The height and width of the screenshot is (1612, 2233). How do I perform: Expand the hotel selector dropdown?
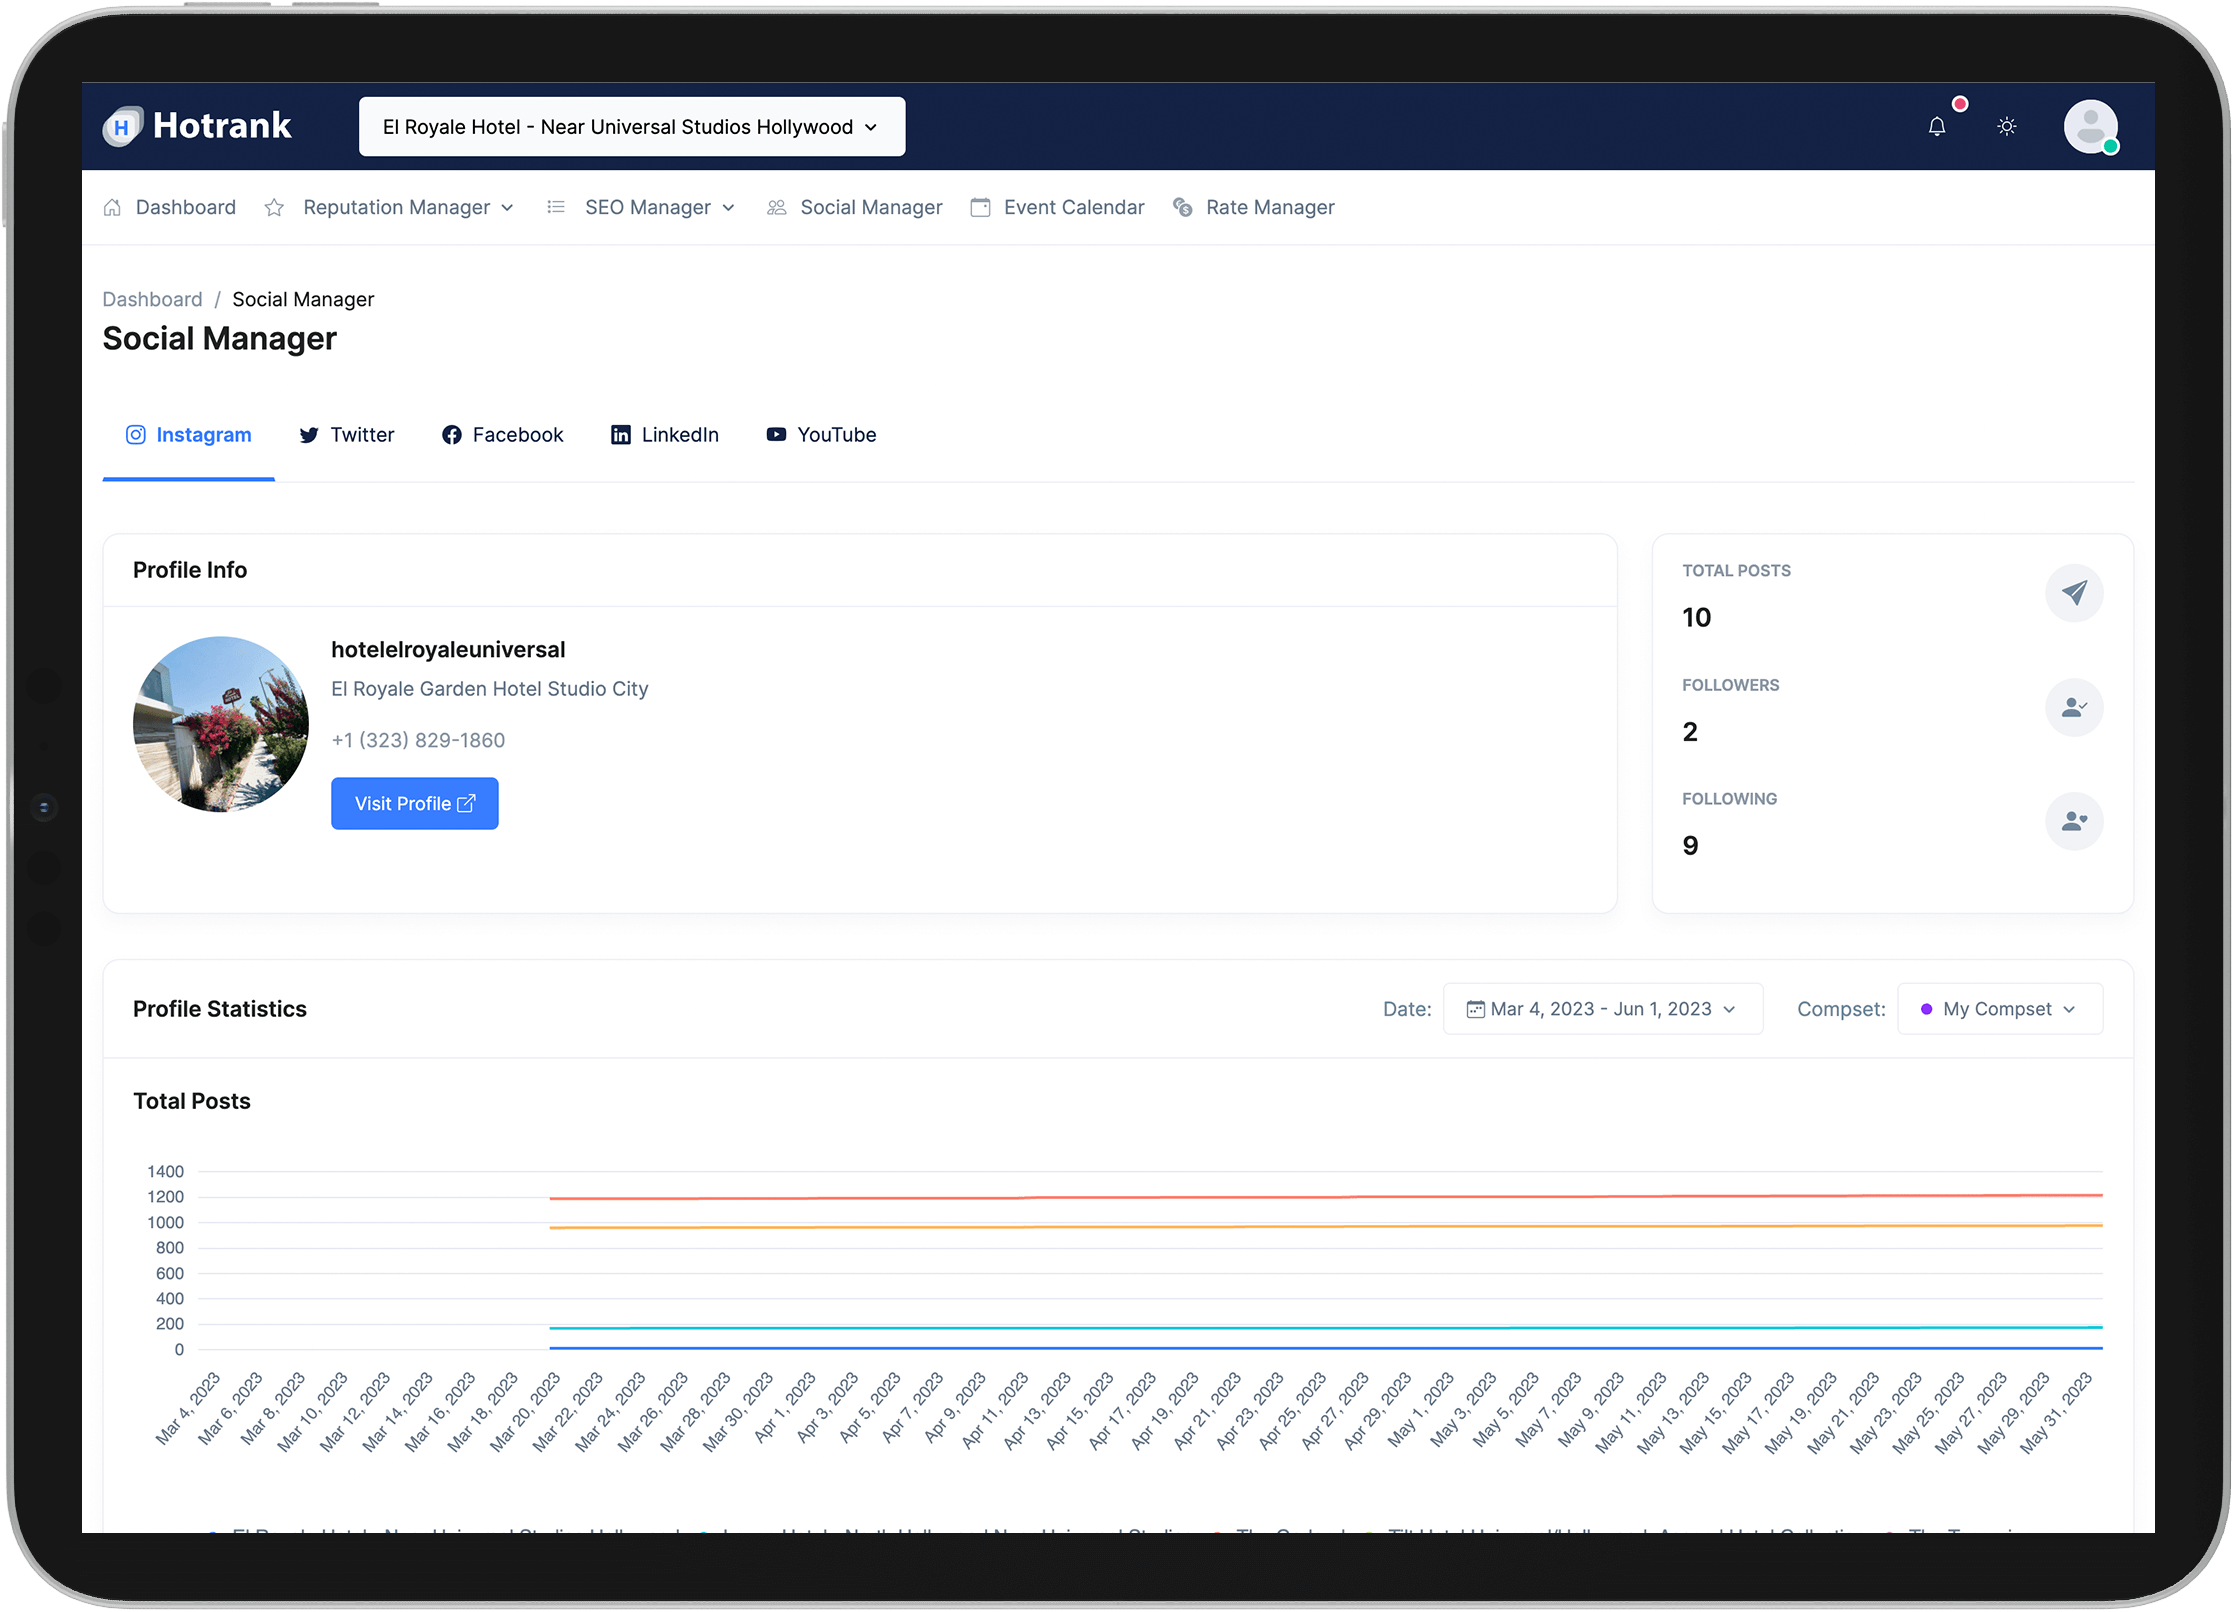(631, 127)
